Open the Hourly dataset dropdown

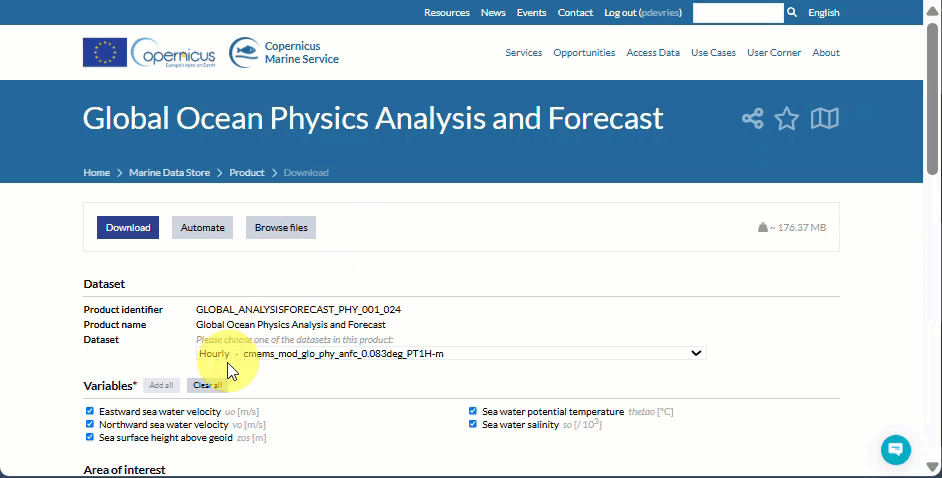pos(451,353)
